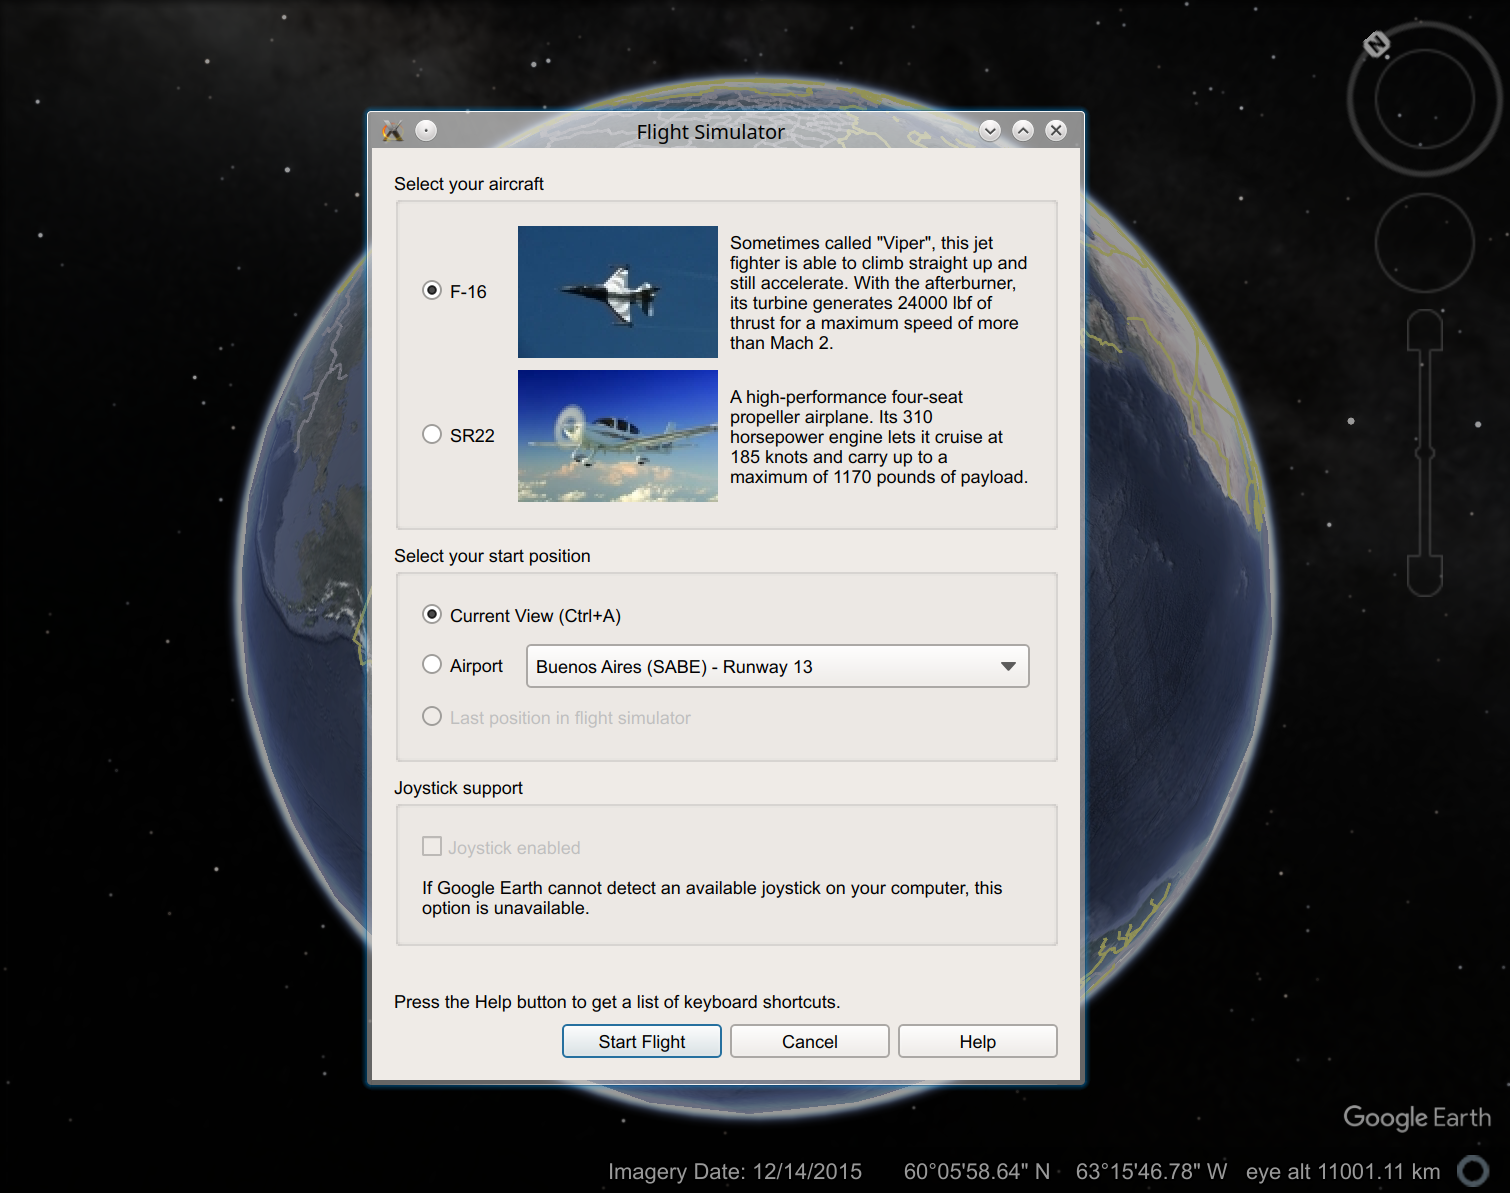Open the airport runway dropdown list
Viewport: 1510px width, 1193px height.
coord(778,666)
